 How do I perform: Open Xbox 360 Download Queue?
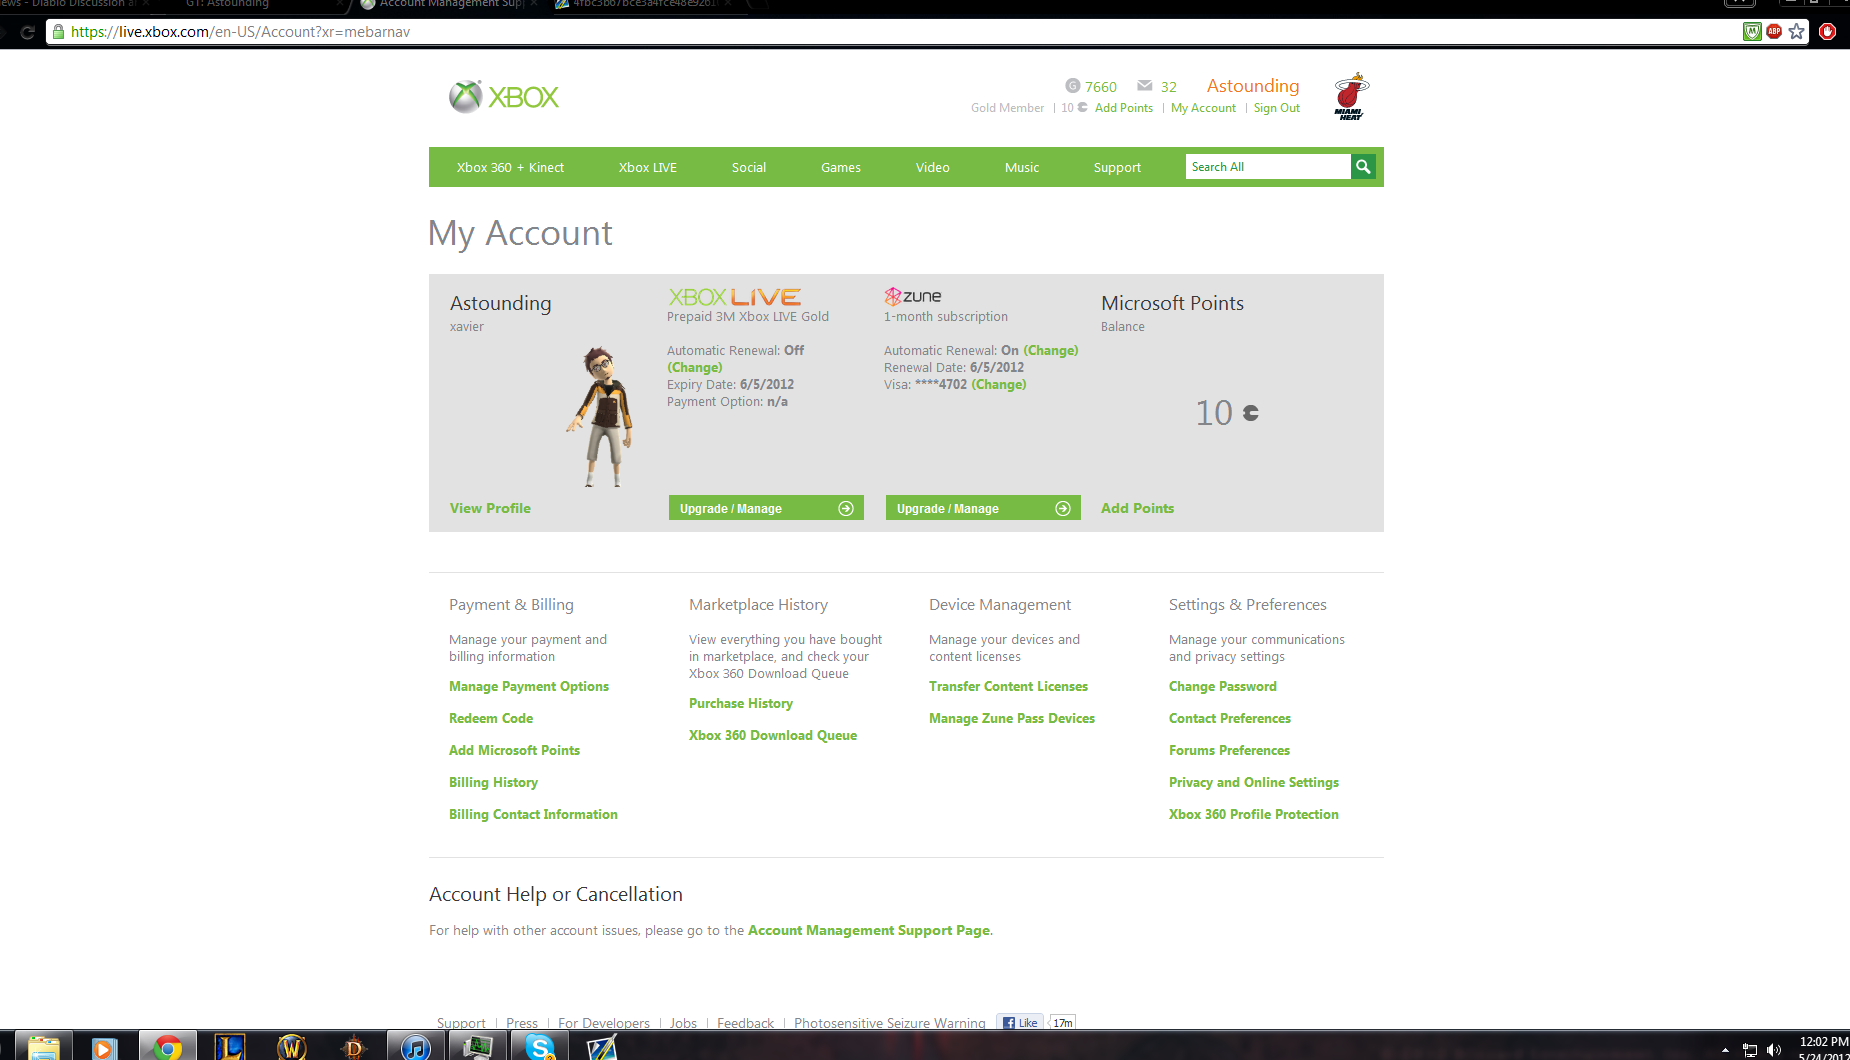773,735
